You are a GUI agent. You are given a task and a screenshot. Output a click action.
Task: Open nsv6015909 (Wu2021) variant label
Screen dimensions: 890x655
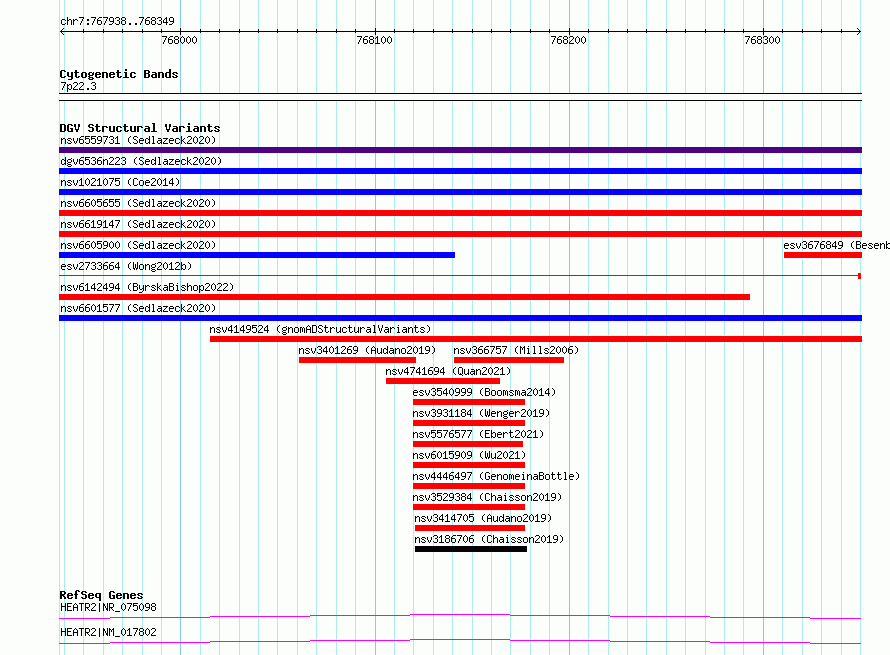point(469,455)
